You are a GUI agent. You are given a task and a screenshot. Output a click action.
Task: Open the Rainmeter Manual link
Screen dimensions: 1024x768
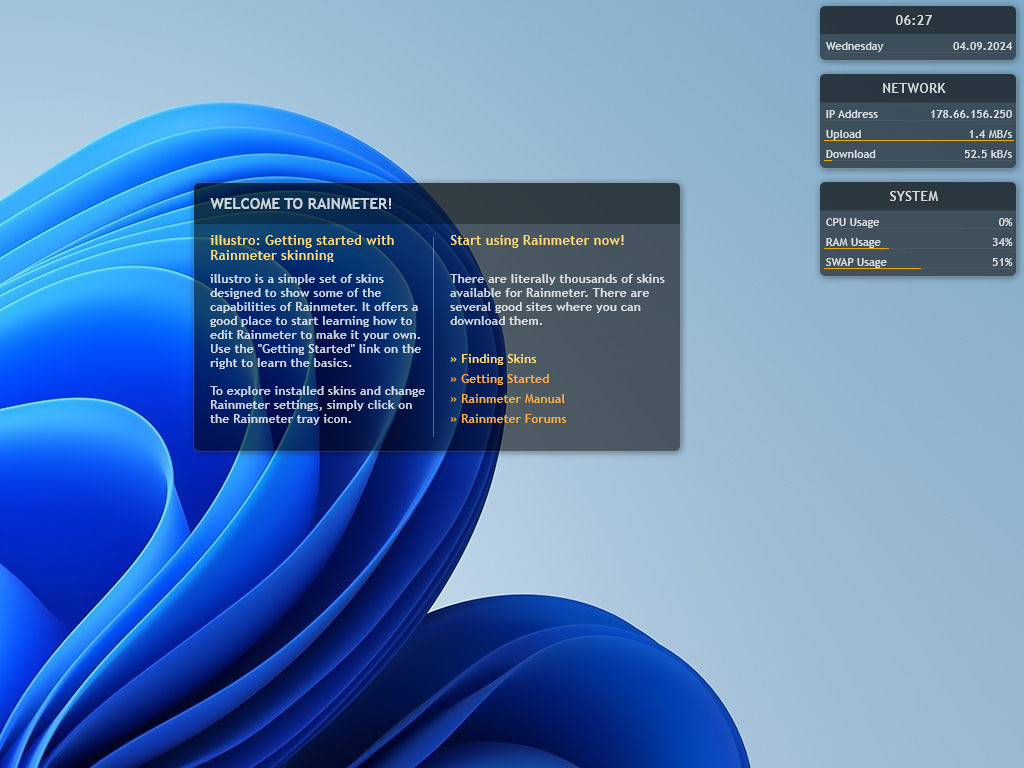(507, 398)
